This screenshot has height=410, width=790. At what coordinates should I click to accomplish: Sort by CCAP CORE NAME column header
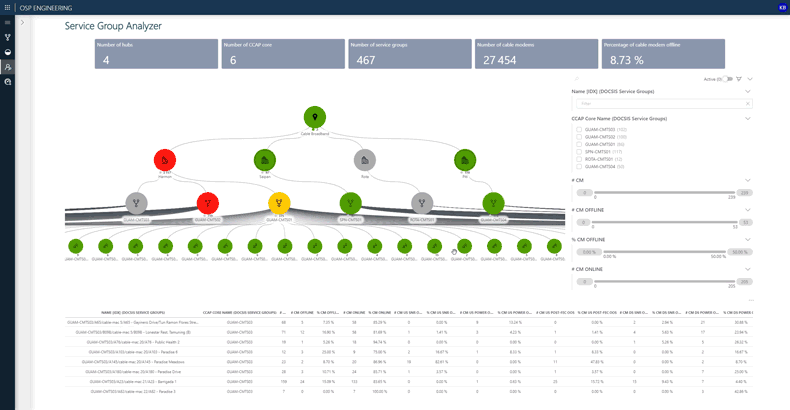[x=239, y=313]
